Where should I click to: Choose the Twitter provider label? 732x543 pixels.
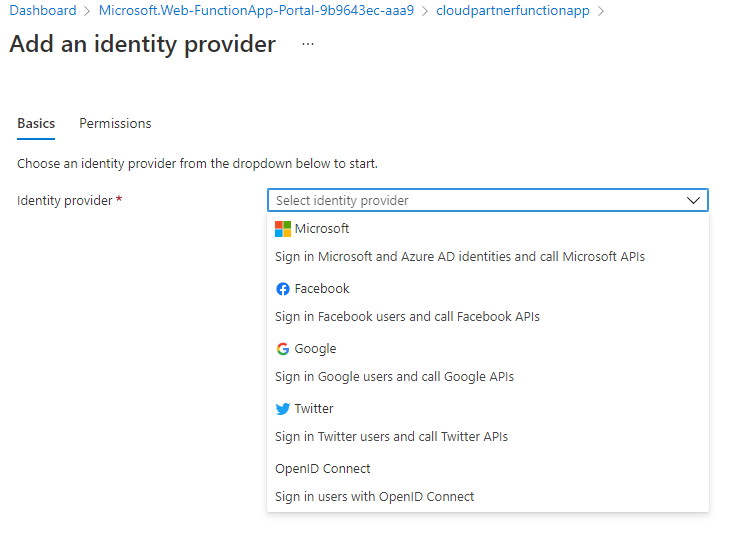314,409
